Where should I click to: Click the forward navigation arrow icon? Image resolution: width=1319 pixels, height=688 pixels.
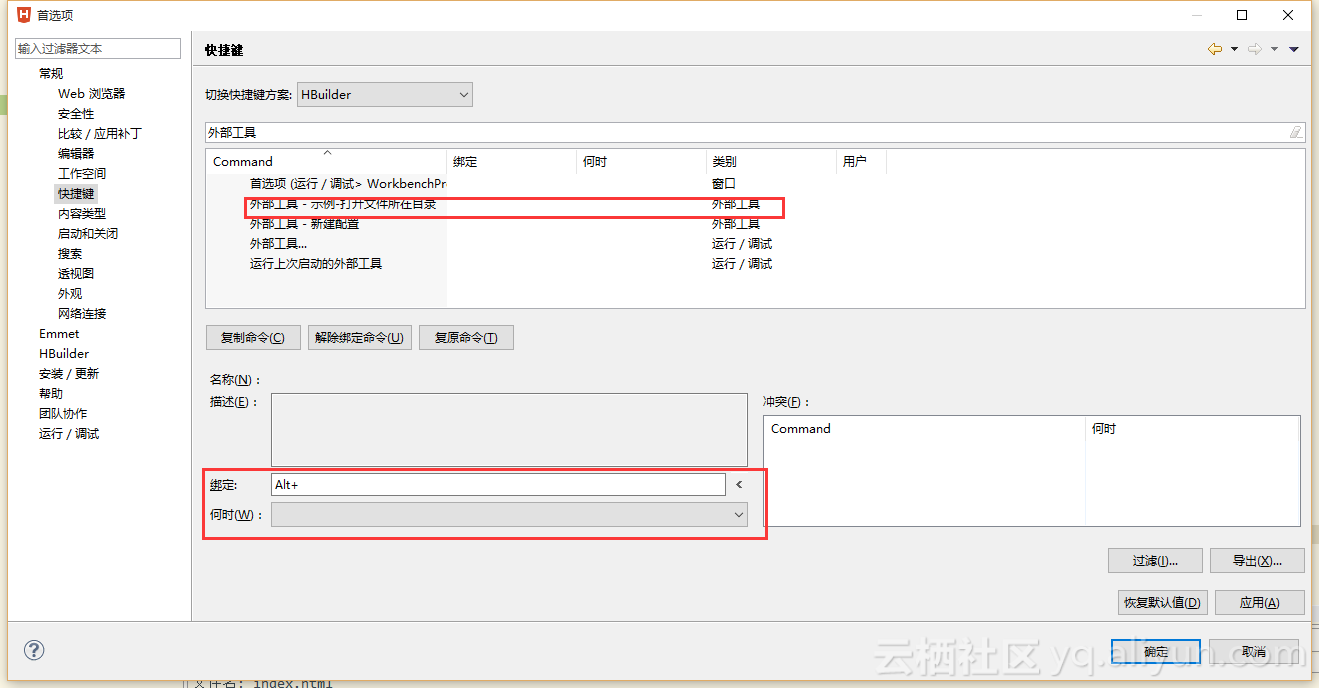pos(1255,49)
